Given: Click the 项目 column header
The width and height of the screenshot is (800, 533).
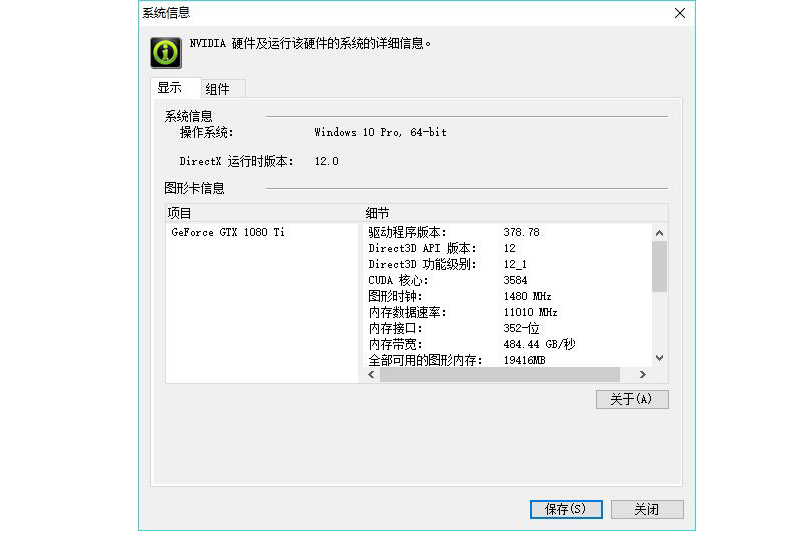Looking at the screenshot, I should pos(263,213).
